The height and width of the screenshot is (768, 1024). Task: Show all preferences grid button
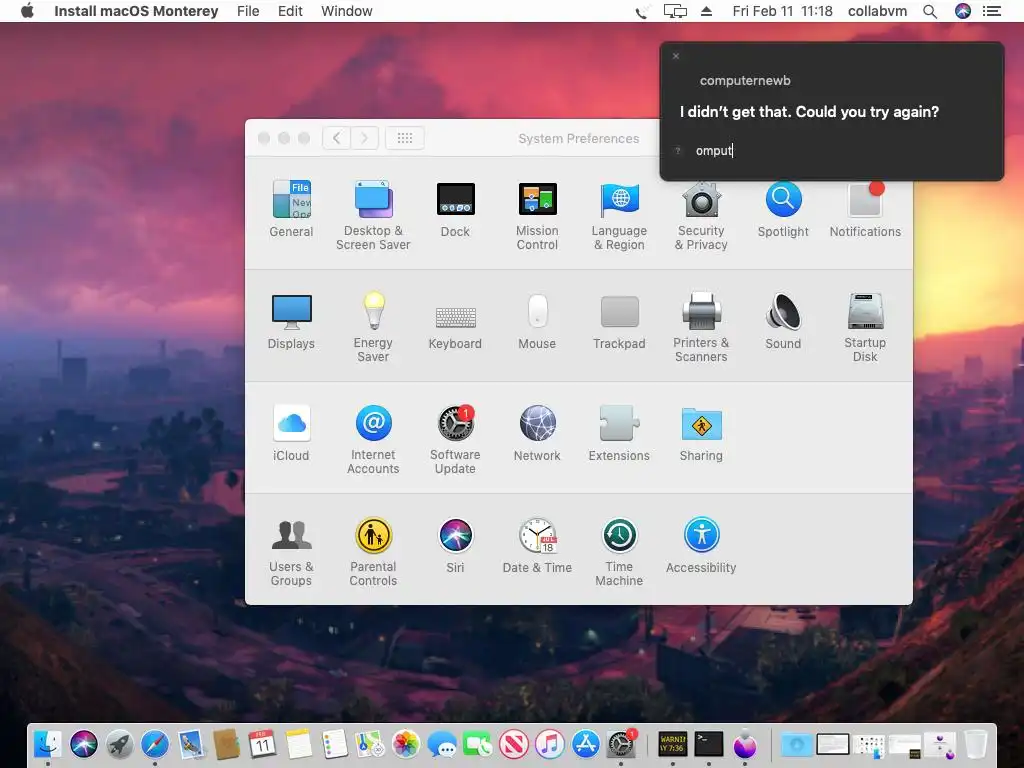pos(405,138)
